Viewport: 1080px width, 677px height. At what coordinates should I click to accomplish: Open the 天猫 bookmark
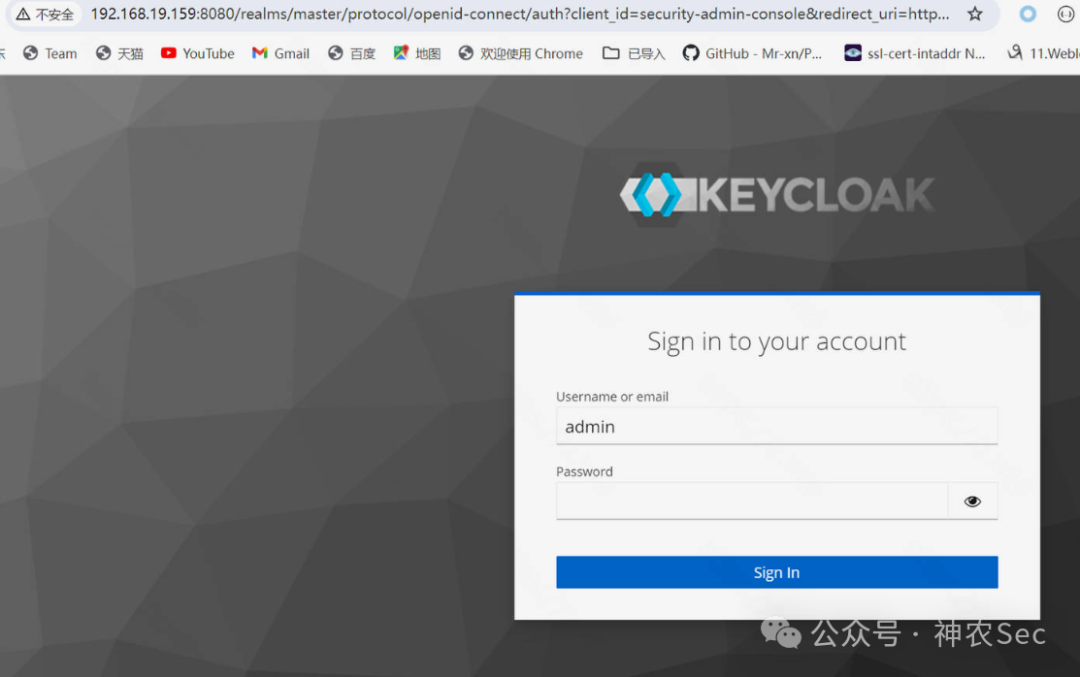(x=120, y=53)
